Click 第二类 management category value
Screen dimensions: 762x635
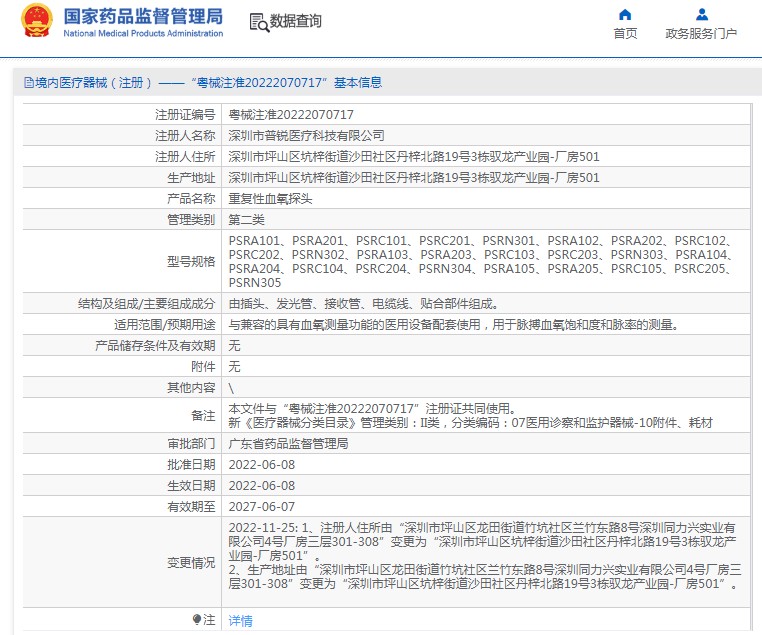tap(246, 220)
